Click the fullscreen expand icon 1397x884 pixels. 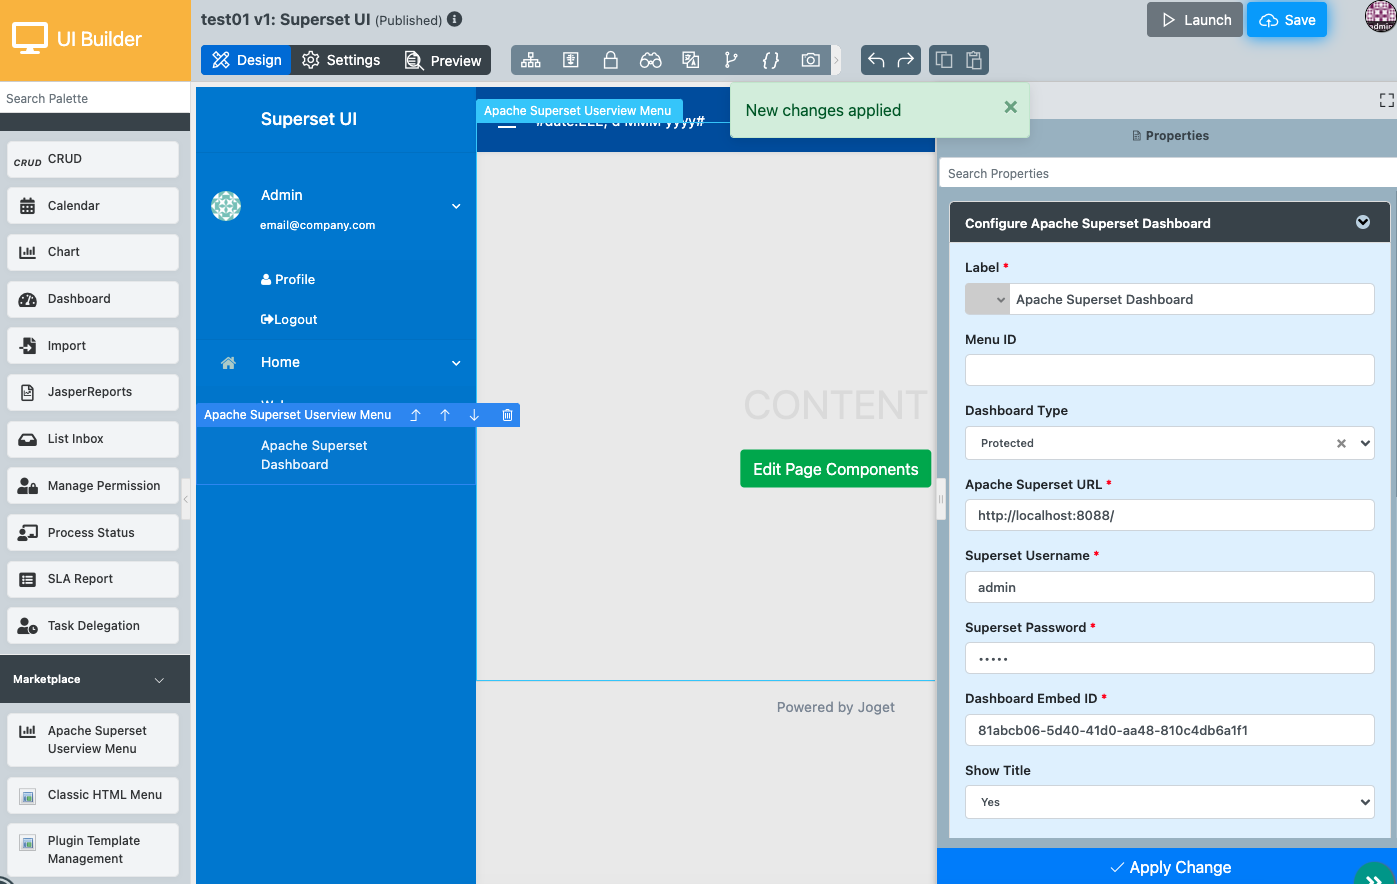click(x=1386, y=100)
